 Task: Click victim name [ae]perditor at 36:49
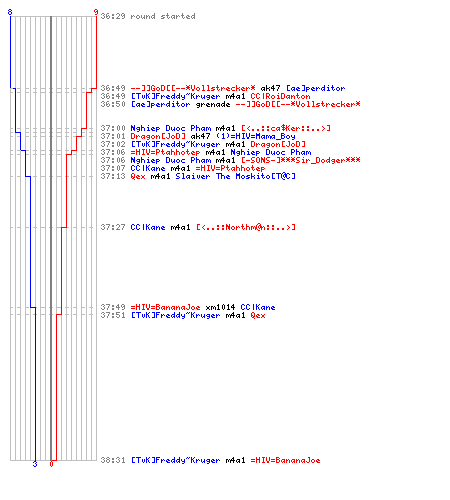[316, 88]
